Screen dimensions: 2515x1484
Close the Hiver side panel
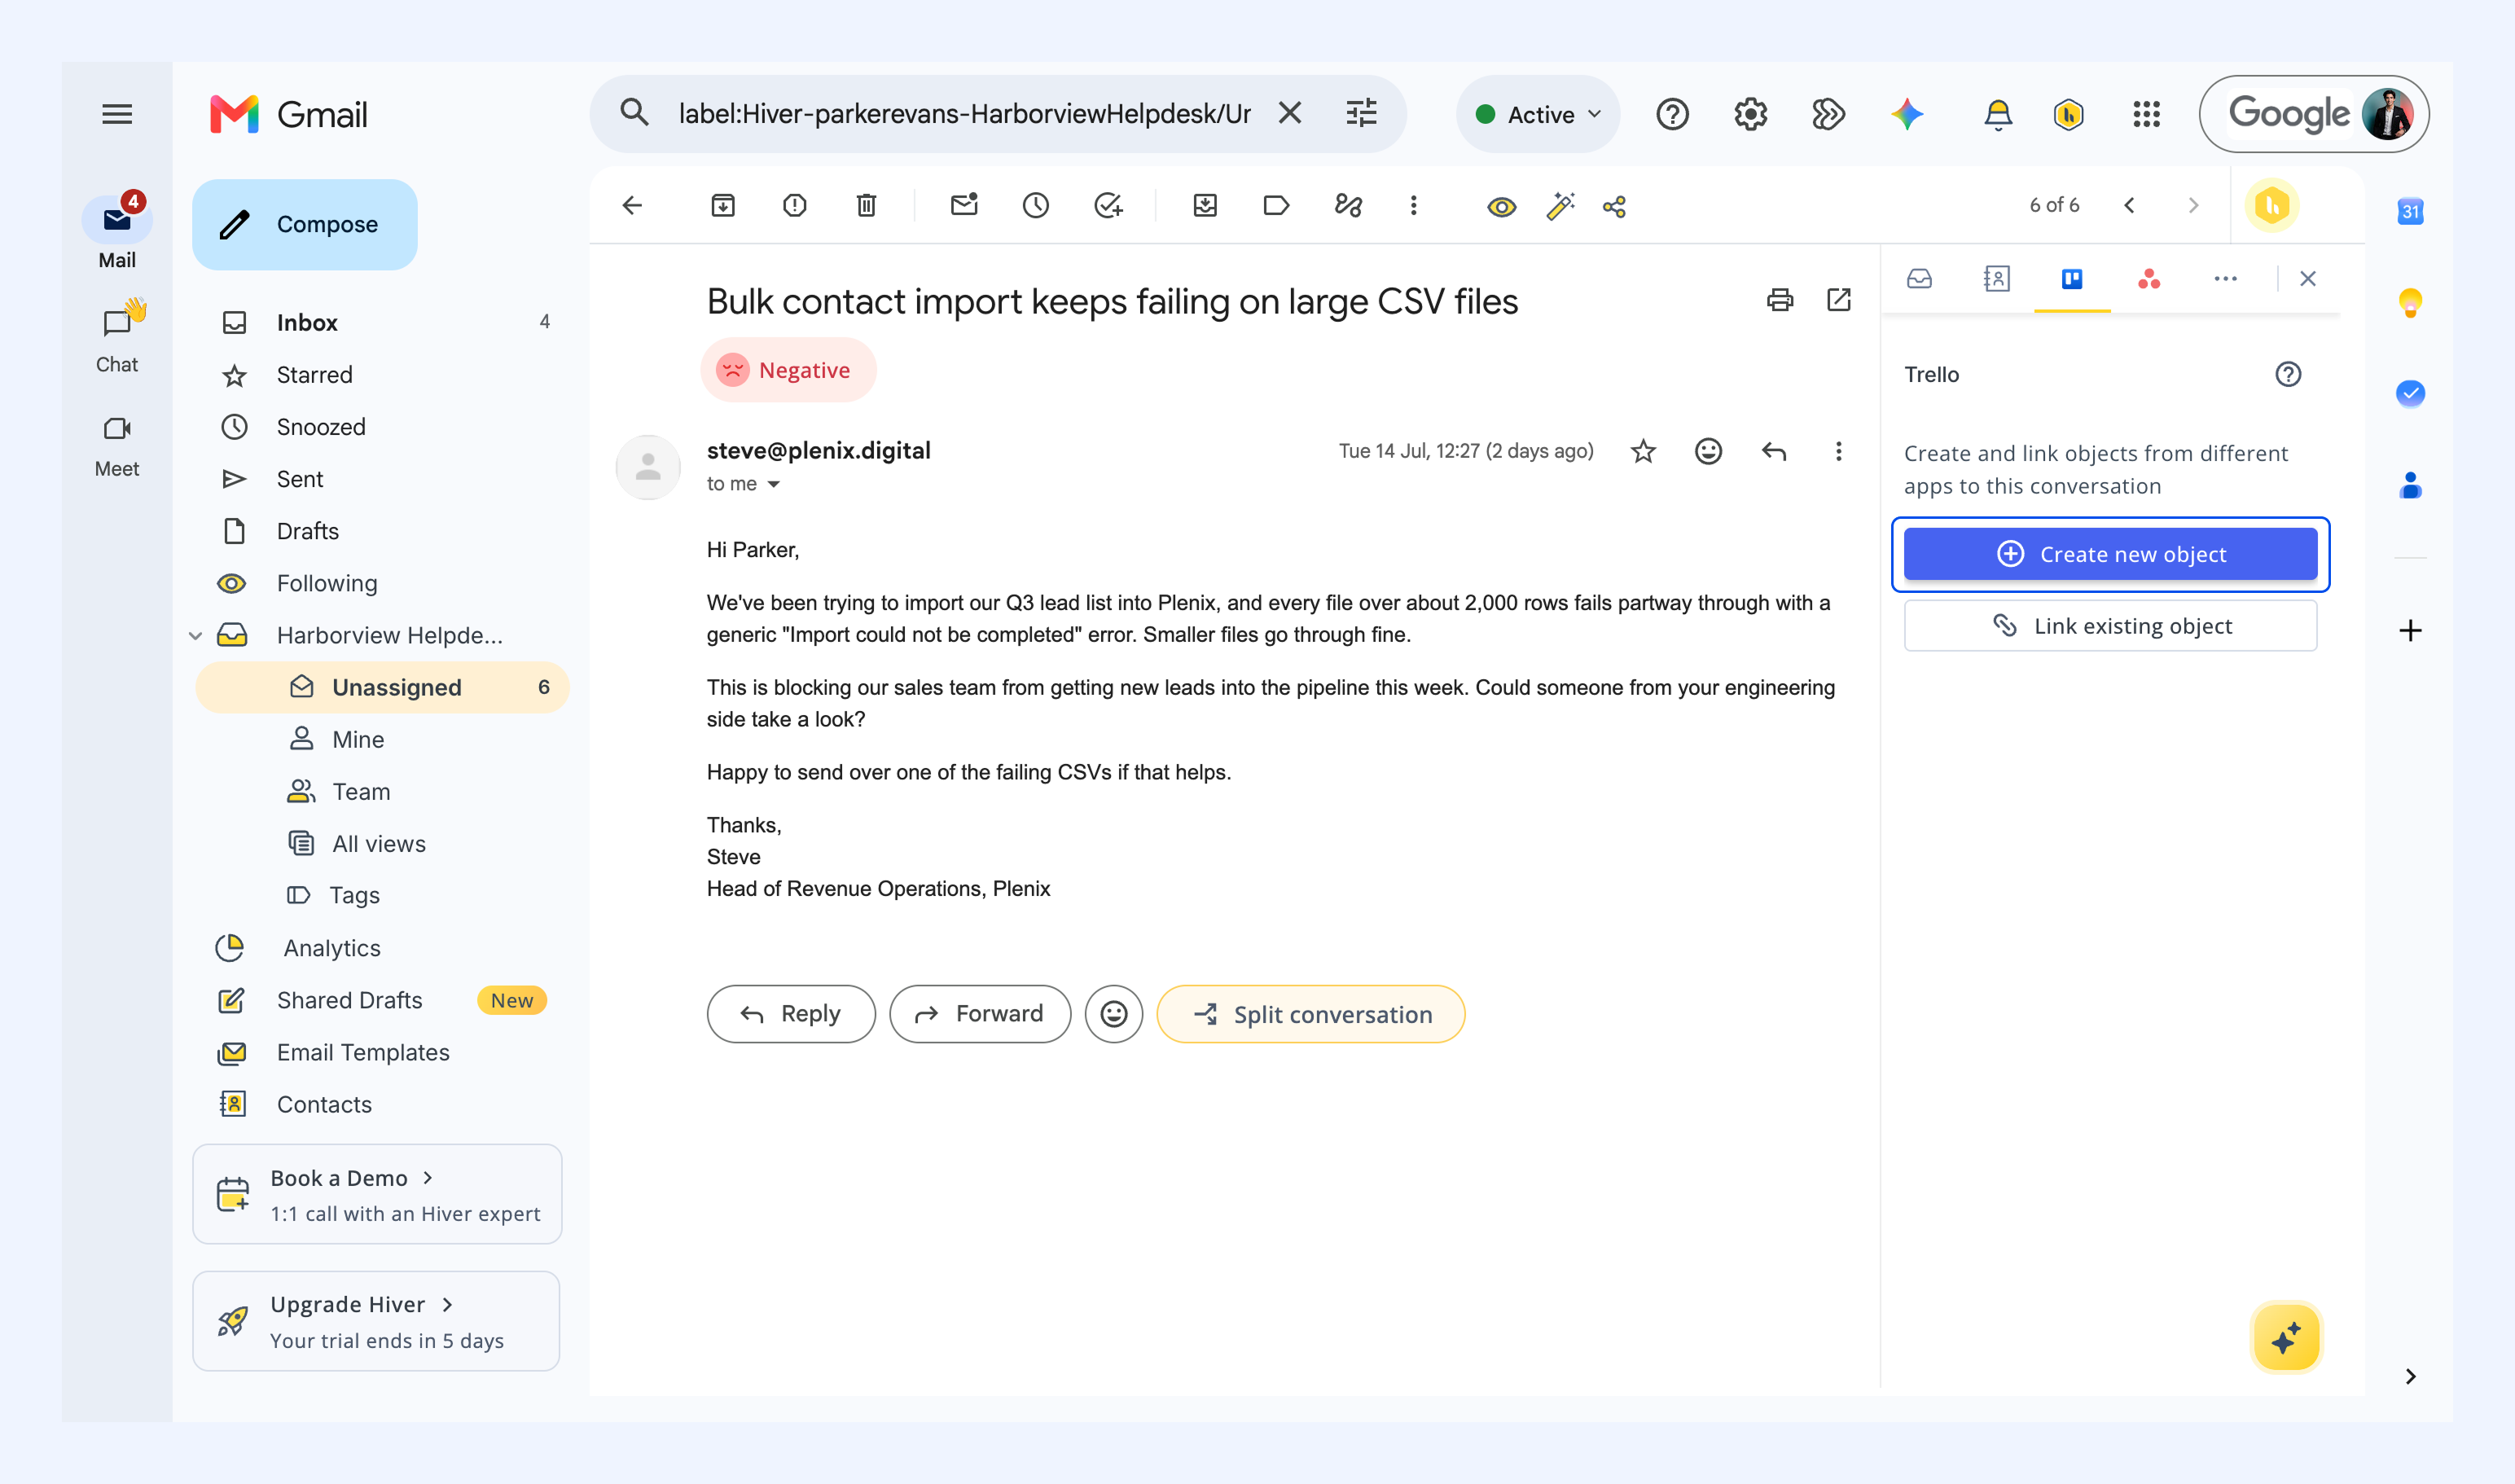(2308, 279)
